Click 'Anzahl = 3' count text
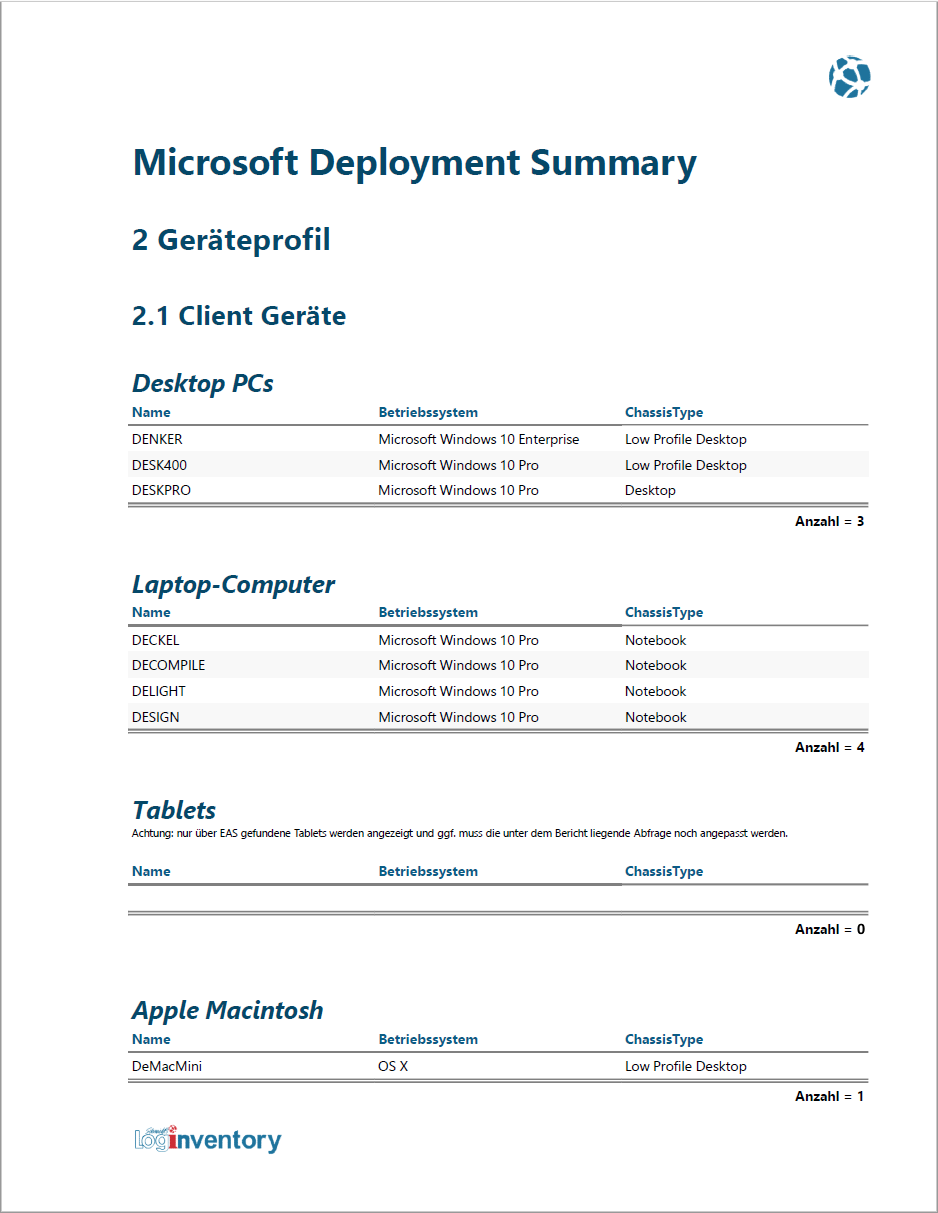The width and height of the screenshot is (938, 1213). pos(830,521)
